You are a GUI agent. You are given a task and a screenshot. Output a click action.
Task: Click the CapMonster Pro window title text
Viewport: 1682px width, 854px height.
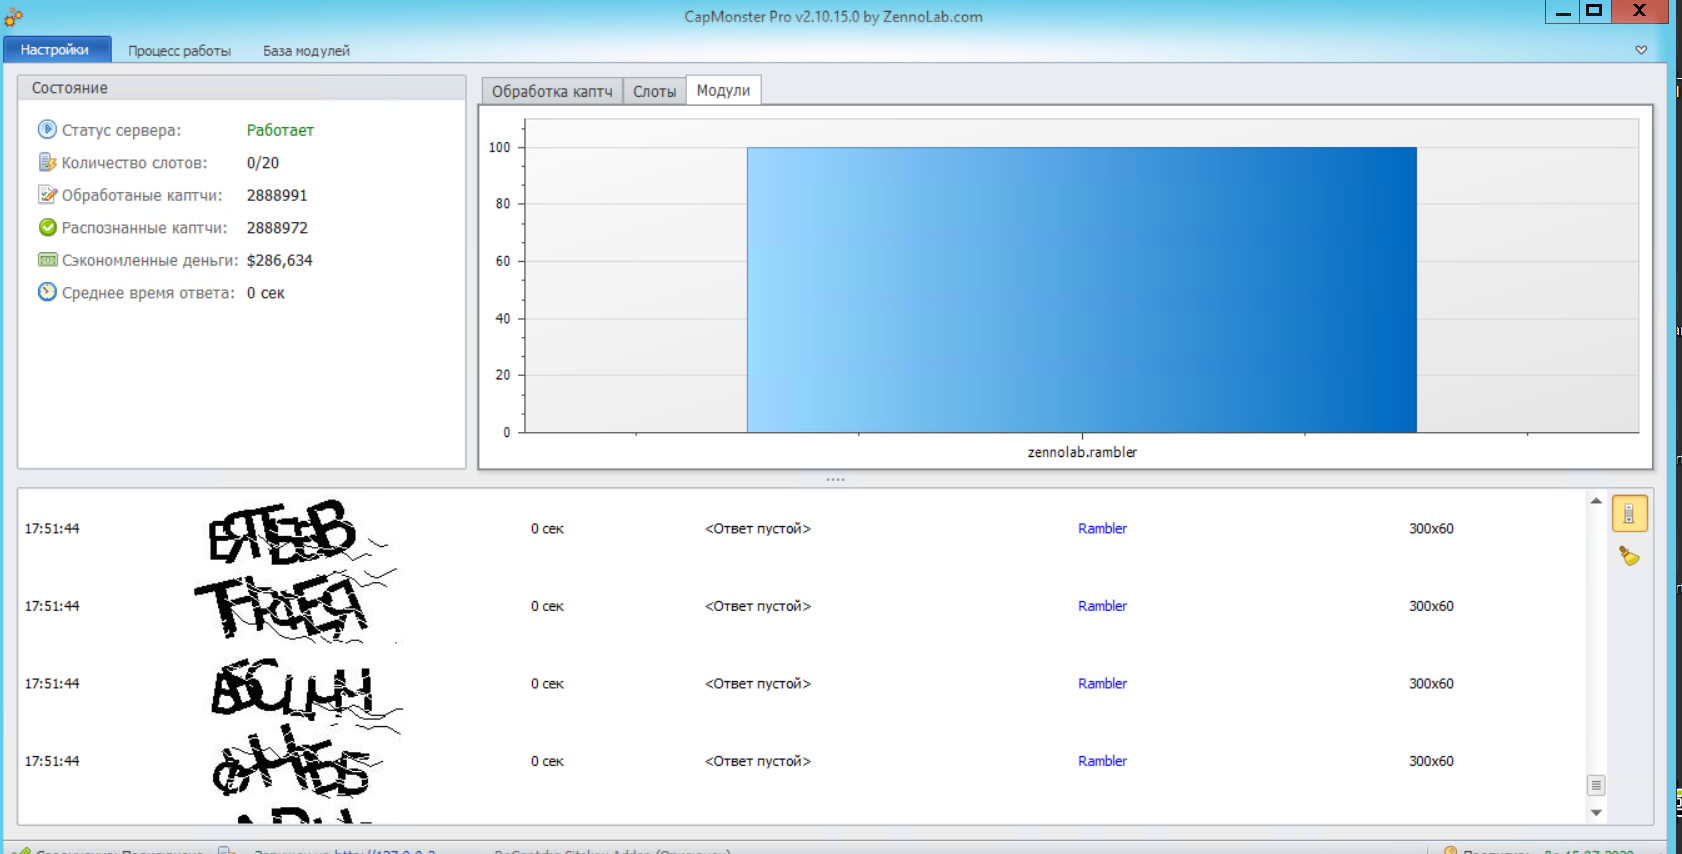point(833,17)
